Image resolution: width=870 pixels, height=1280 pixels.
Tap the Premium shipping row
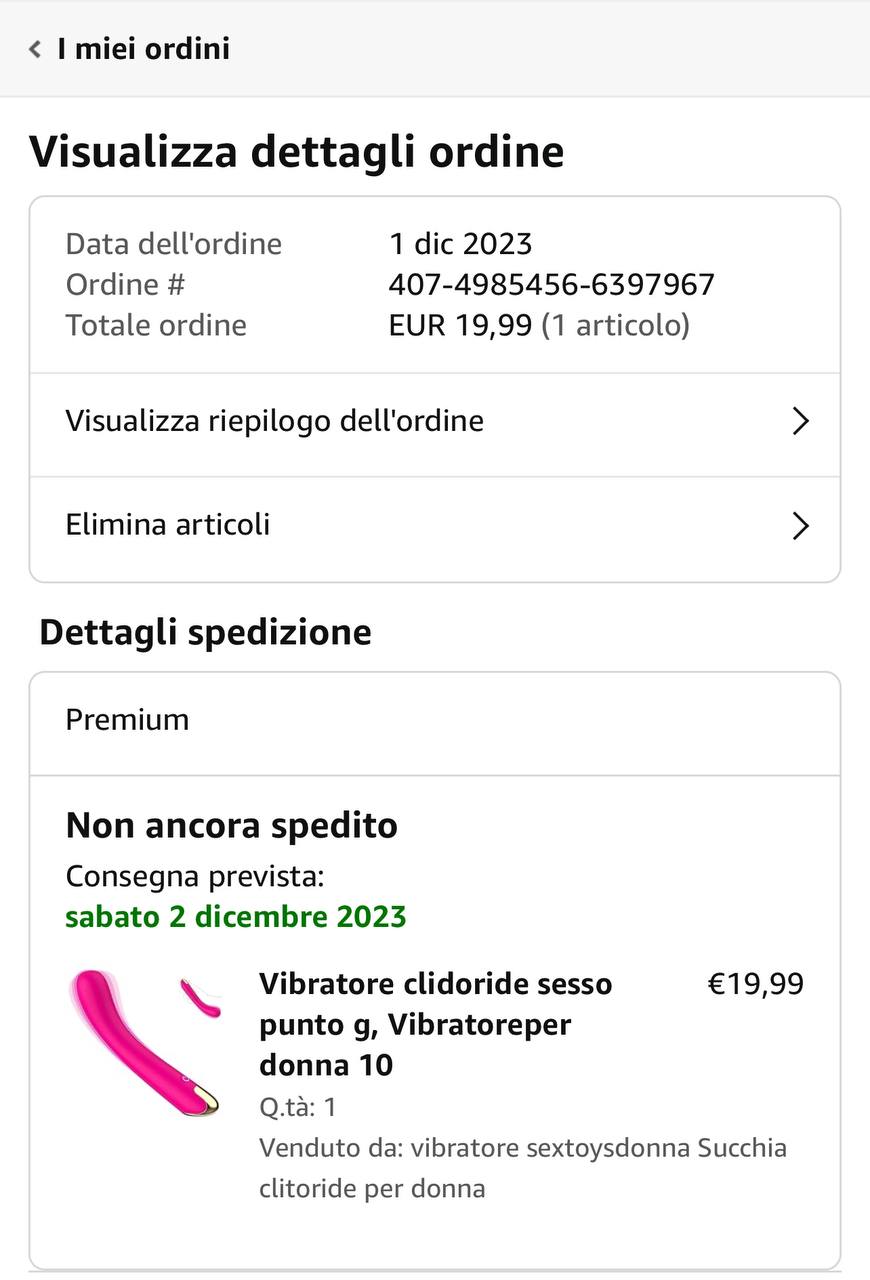(127, 720)
